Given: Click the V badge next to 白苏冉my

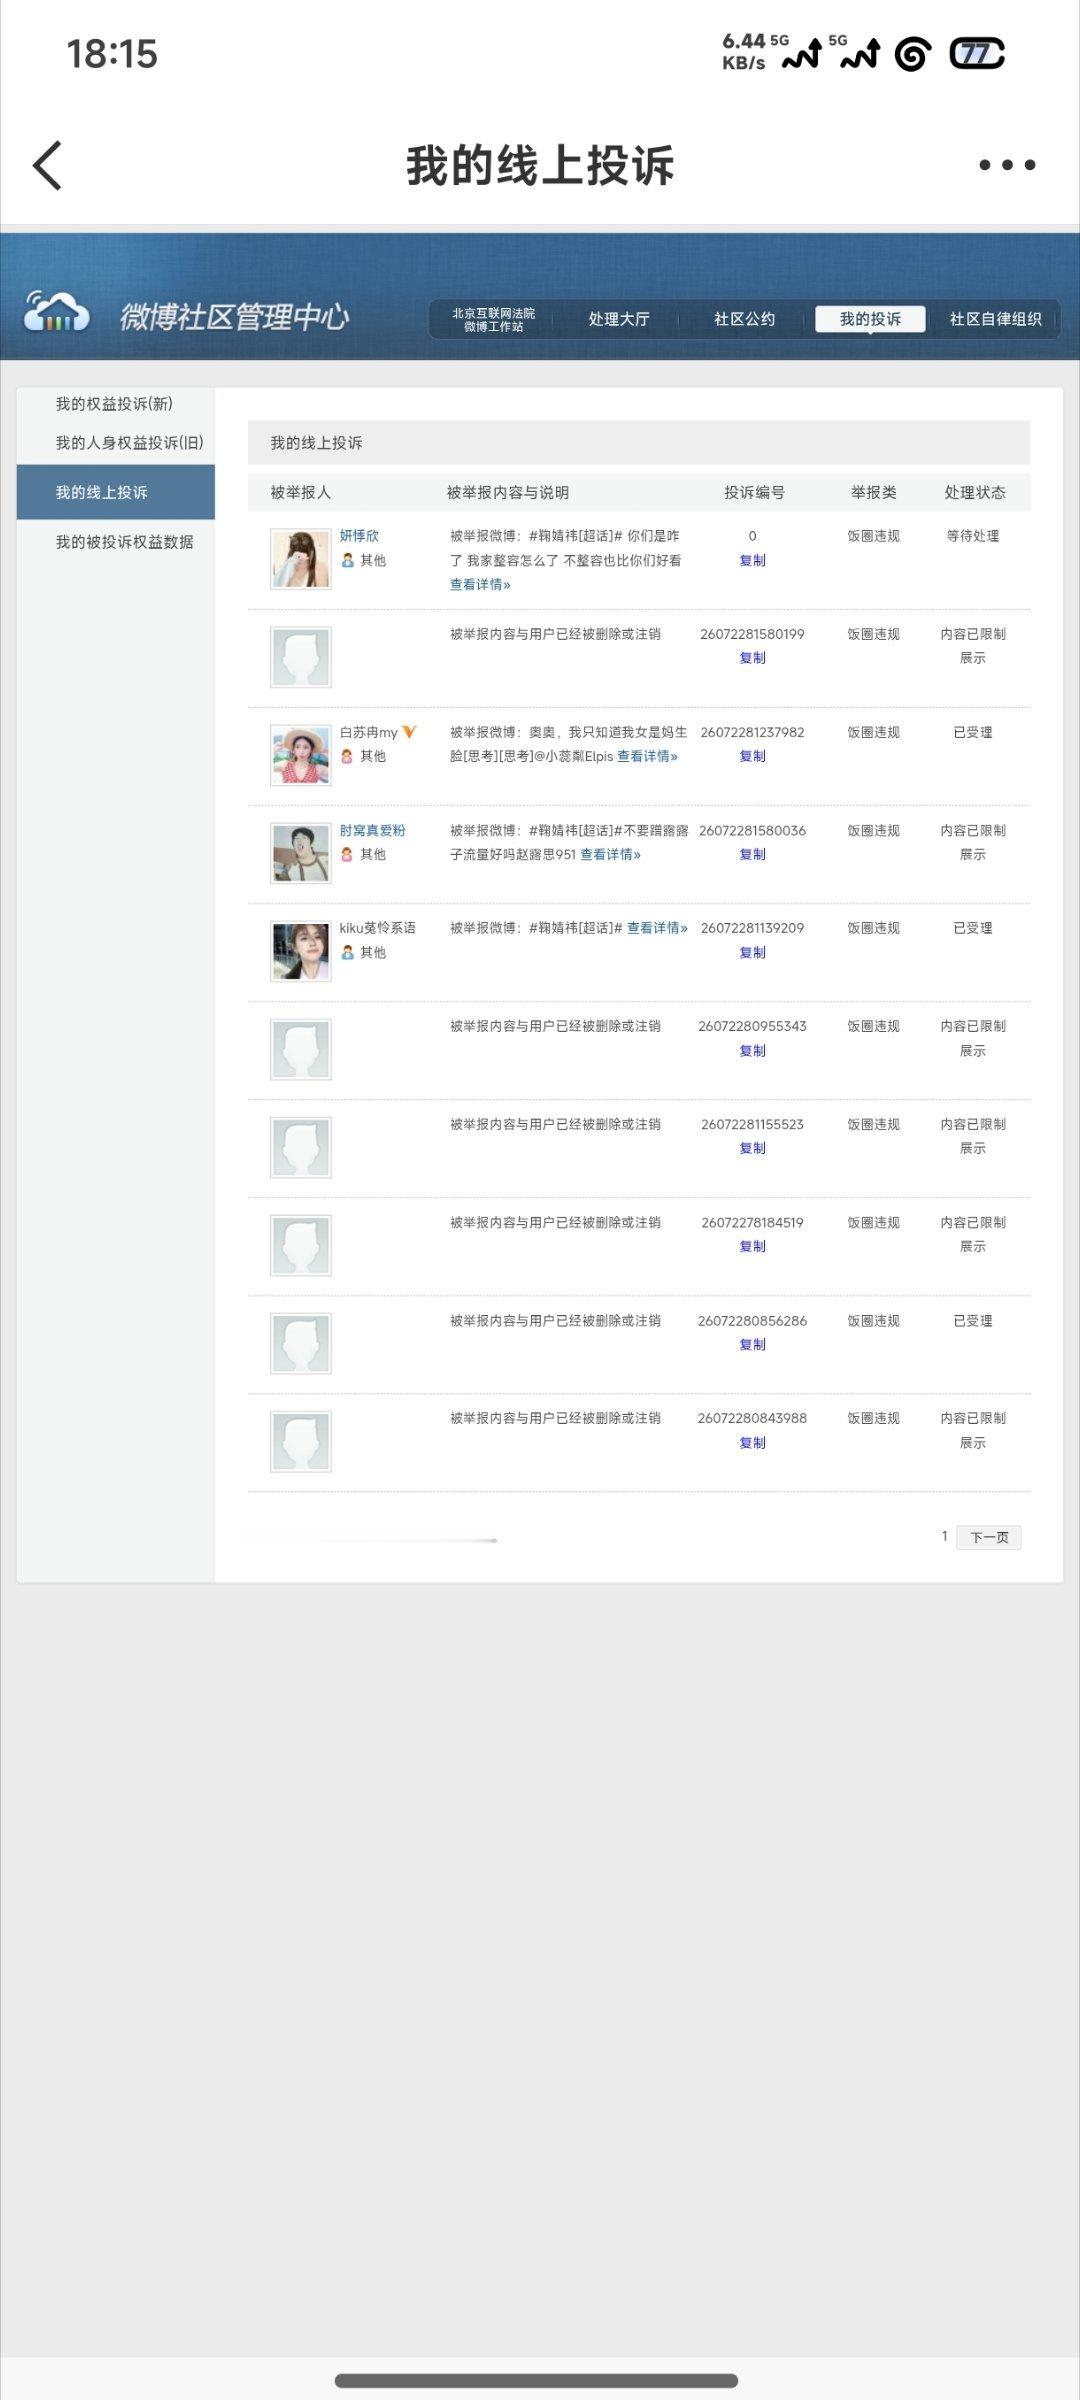Looking at the screenshot, I should click(x=409, y=732).
